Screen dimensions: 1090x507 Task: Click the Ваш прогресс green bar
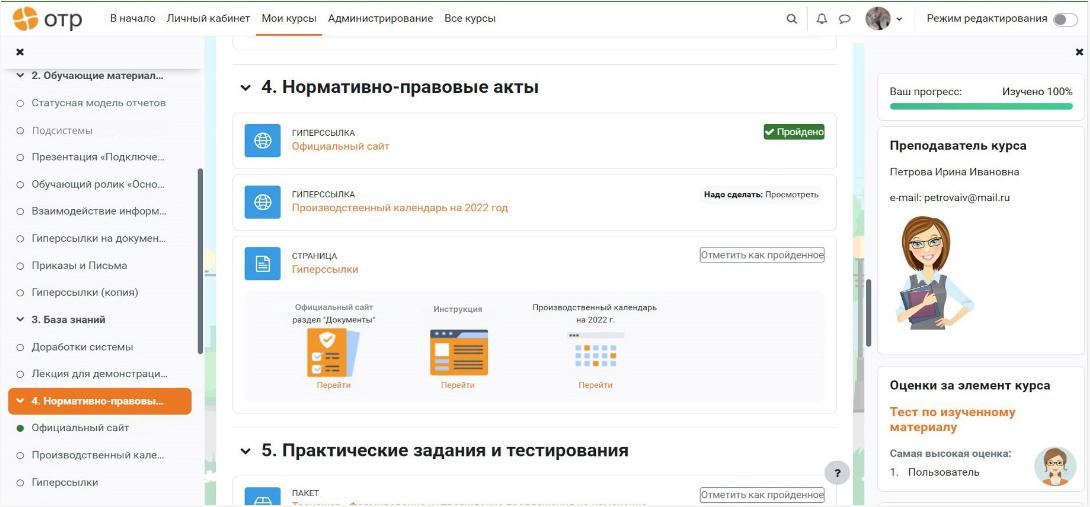[x=981, y=106]
